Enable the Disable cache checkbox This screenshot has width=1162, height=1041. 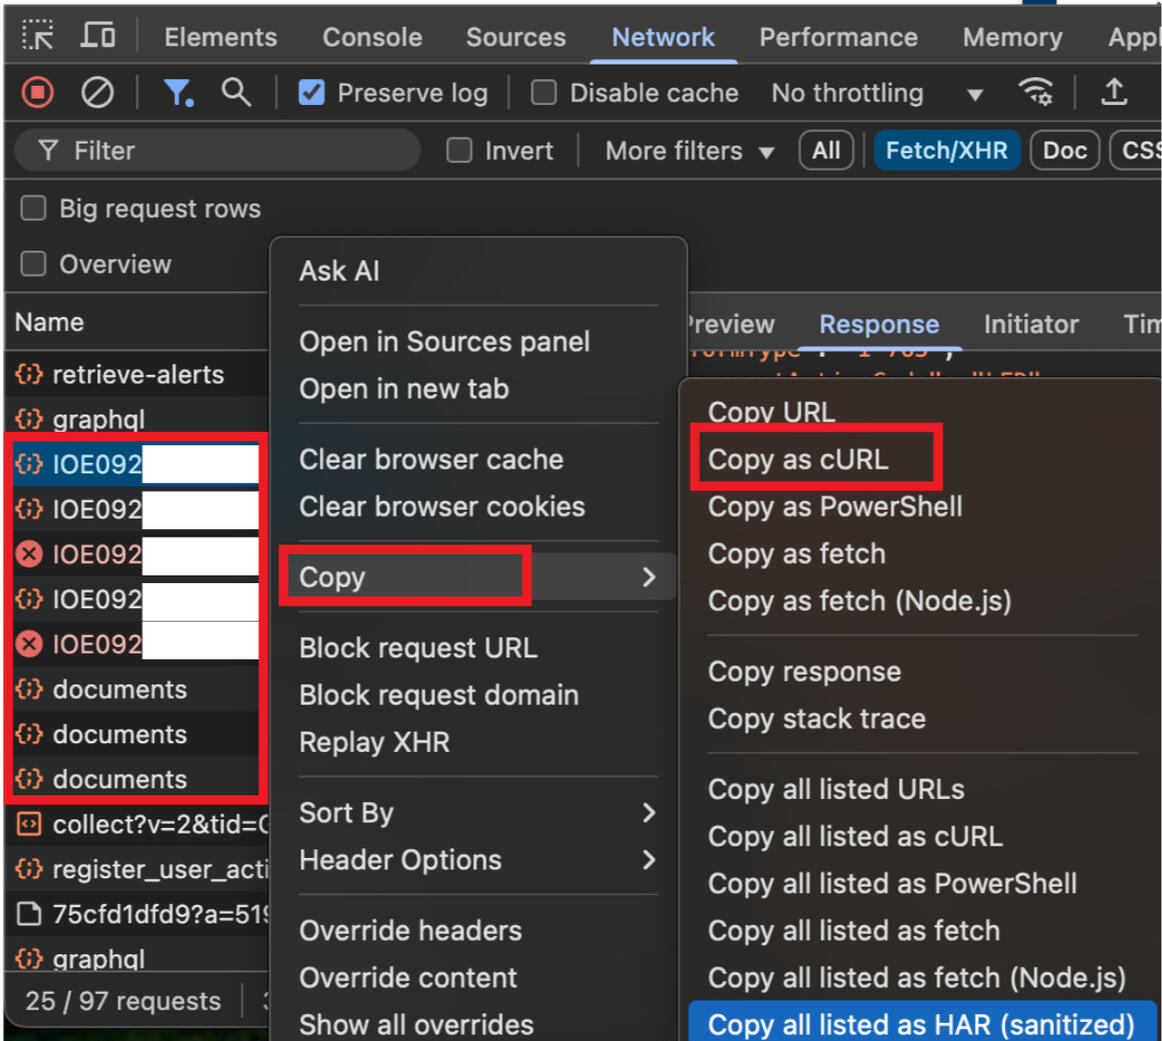(544, 93)
